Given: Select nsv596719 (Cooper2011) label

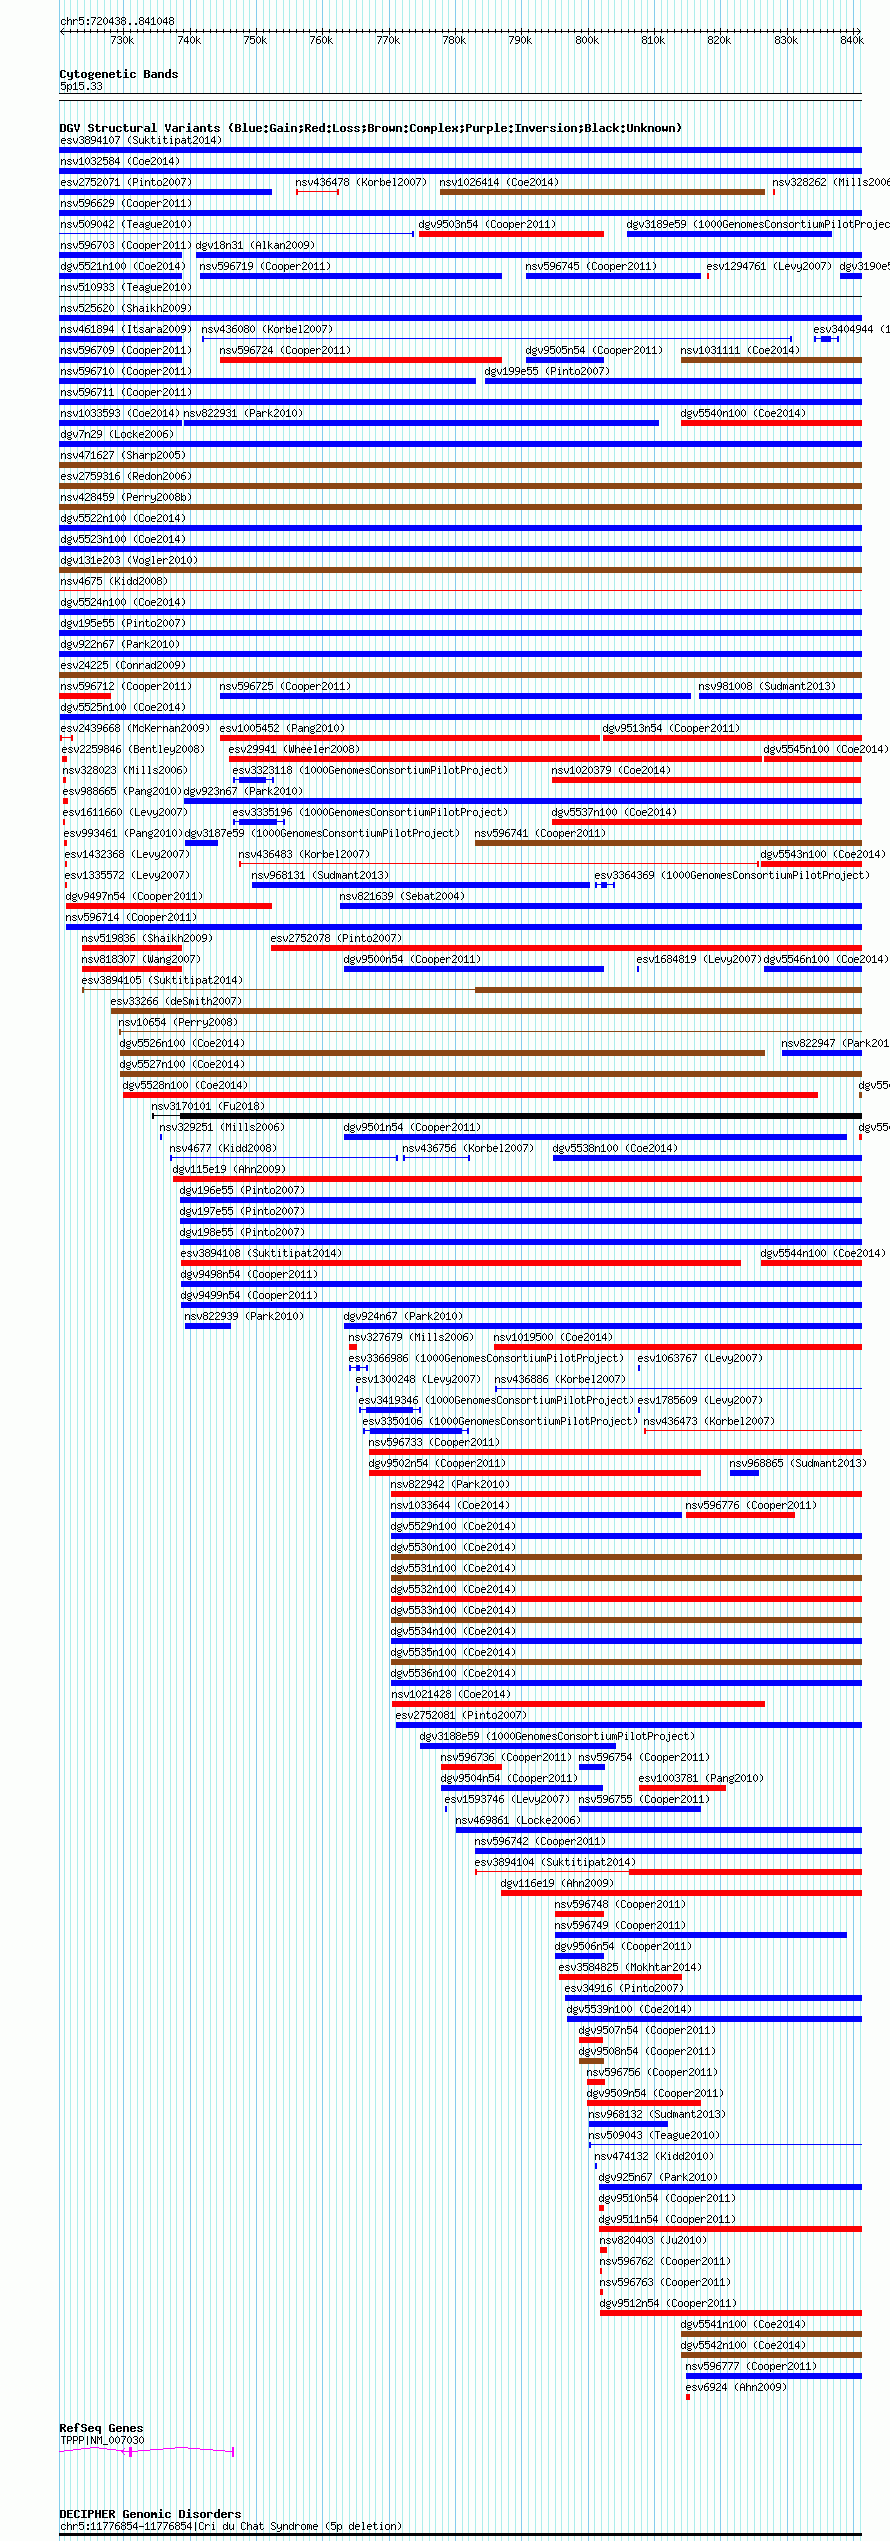Looking at the screenshot, I should click(265, 266).
